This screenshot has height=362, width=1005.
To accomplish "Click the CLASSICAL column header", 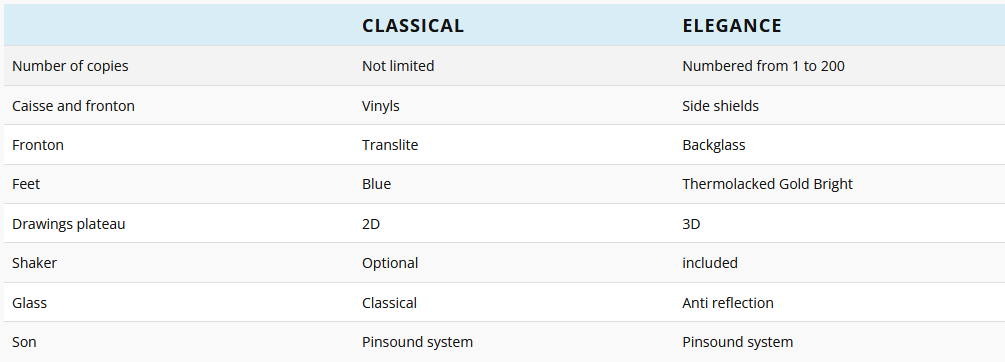I will pos(413,26).
